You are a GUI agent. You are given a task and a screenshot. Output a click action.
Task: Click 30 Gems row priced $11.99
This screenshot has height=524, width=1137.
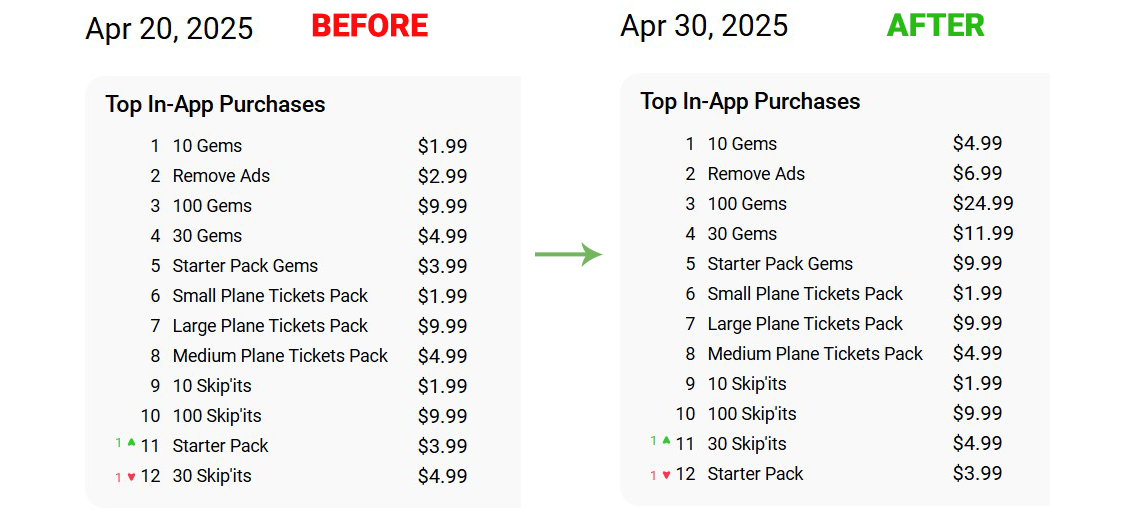click(x=742, y=234)
